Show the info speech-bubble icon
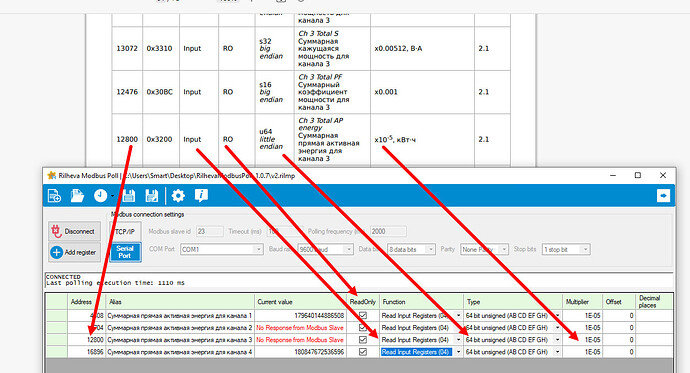690x373 pixels. coord(201,196)
